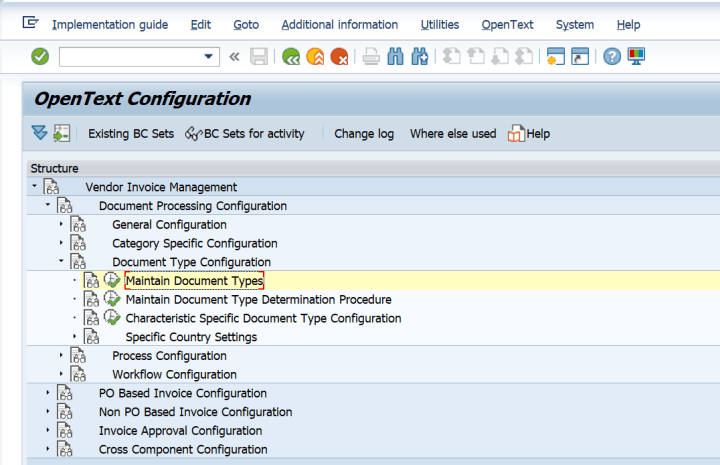
Task: Click the Change log button
Action: (x=364, y=134)
